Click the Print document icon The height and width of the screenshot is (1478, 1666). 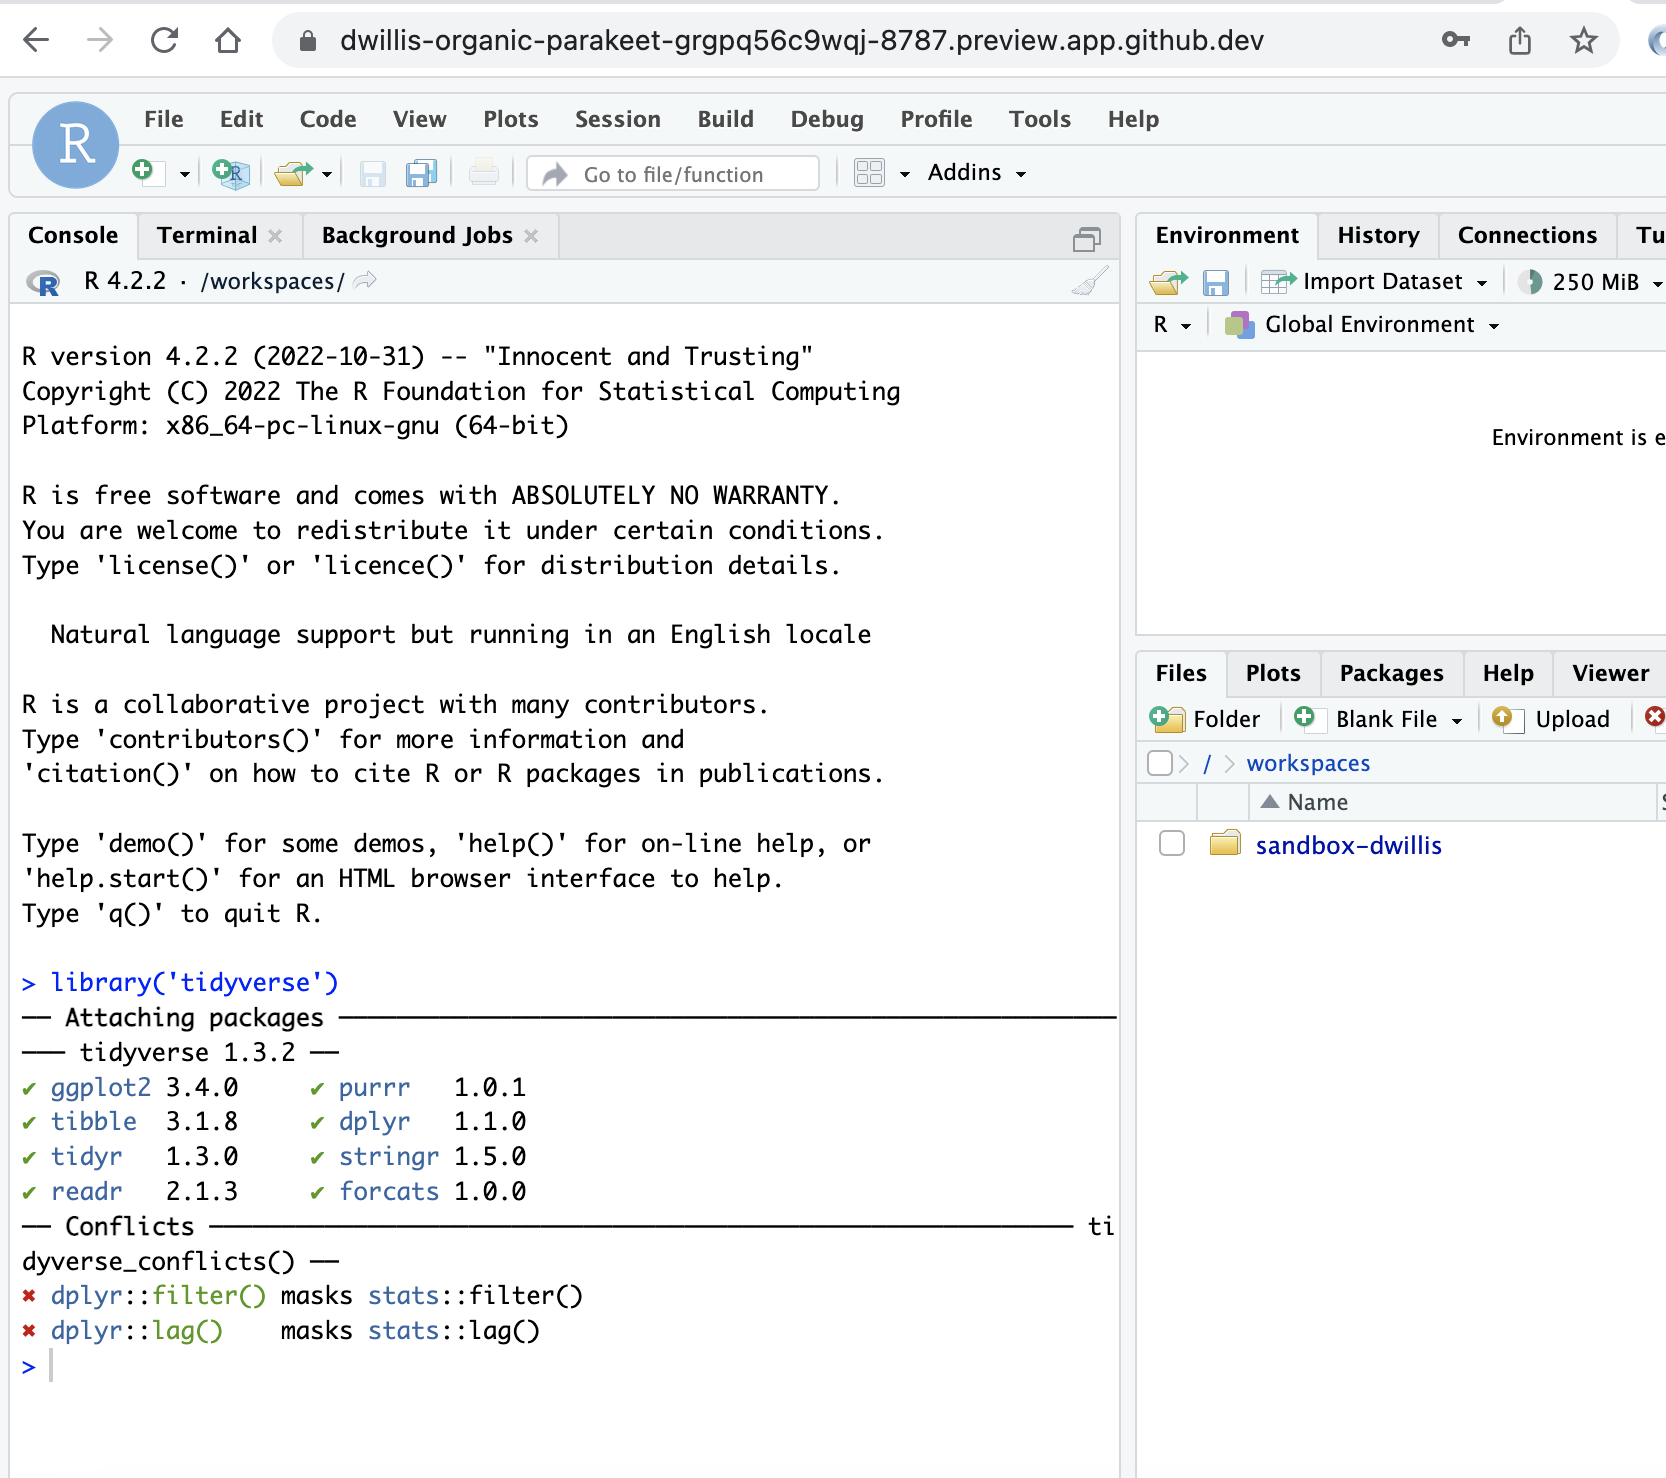point(484,173)
